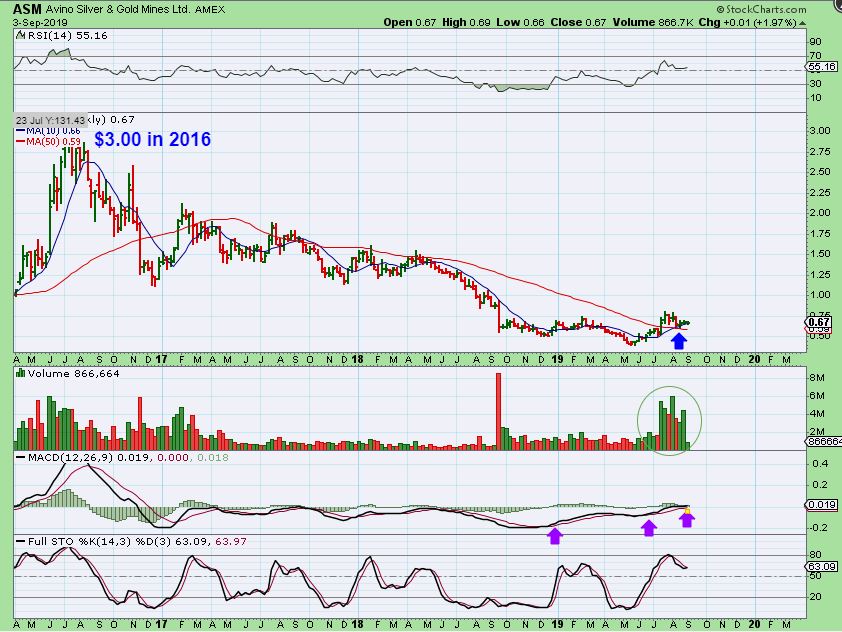Click the AMEX exchange label
The width and height of the screenshot is (842, 632).
[210, 9]
